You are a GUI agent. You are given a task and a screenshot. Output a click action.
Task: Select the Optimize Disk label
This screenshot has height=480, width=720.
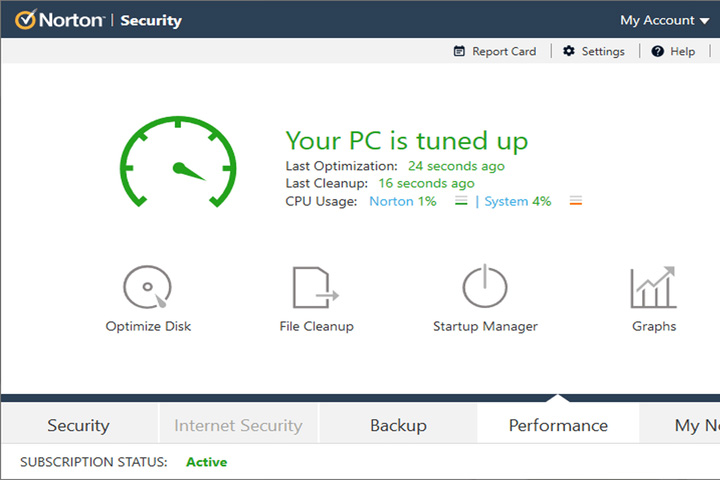click(148, 326)
